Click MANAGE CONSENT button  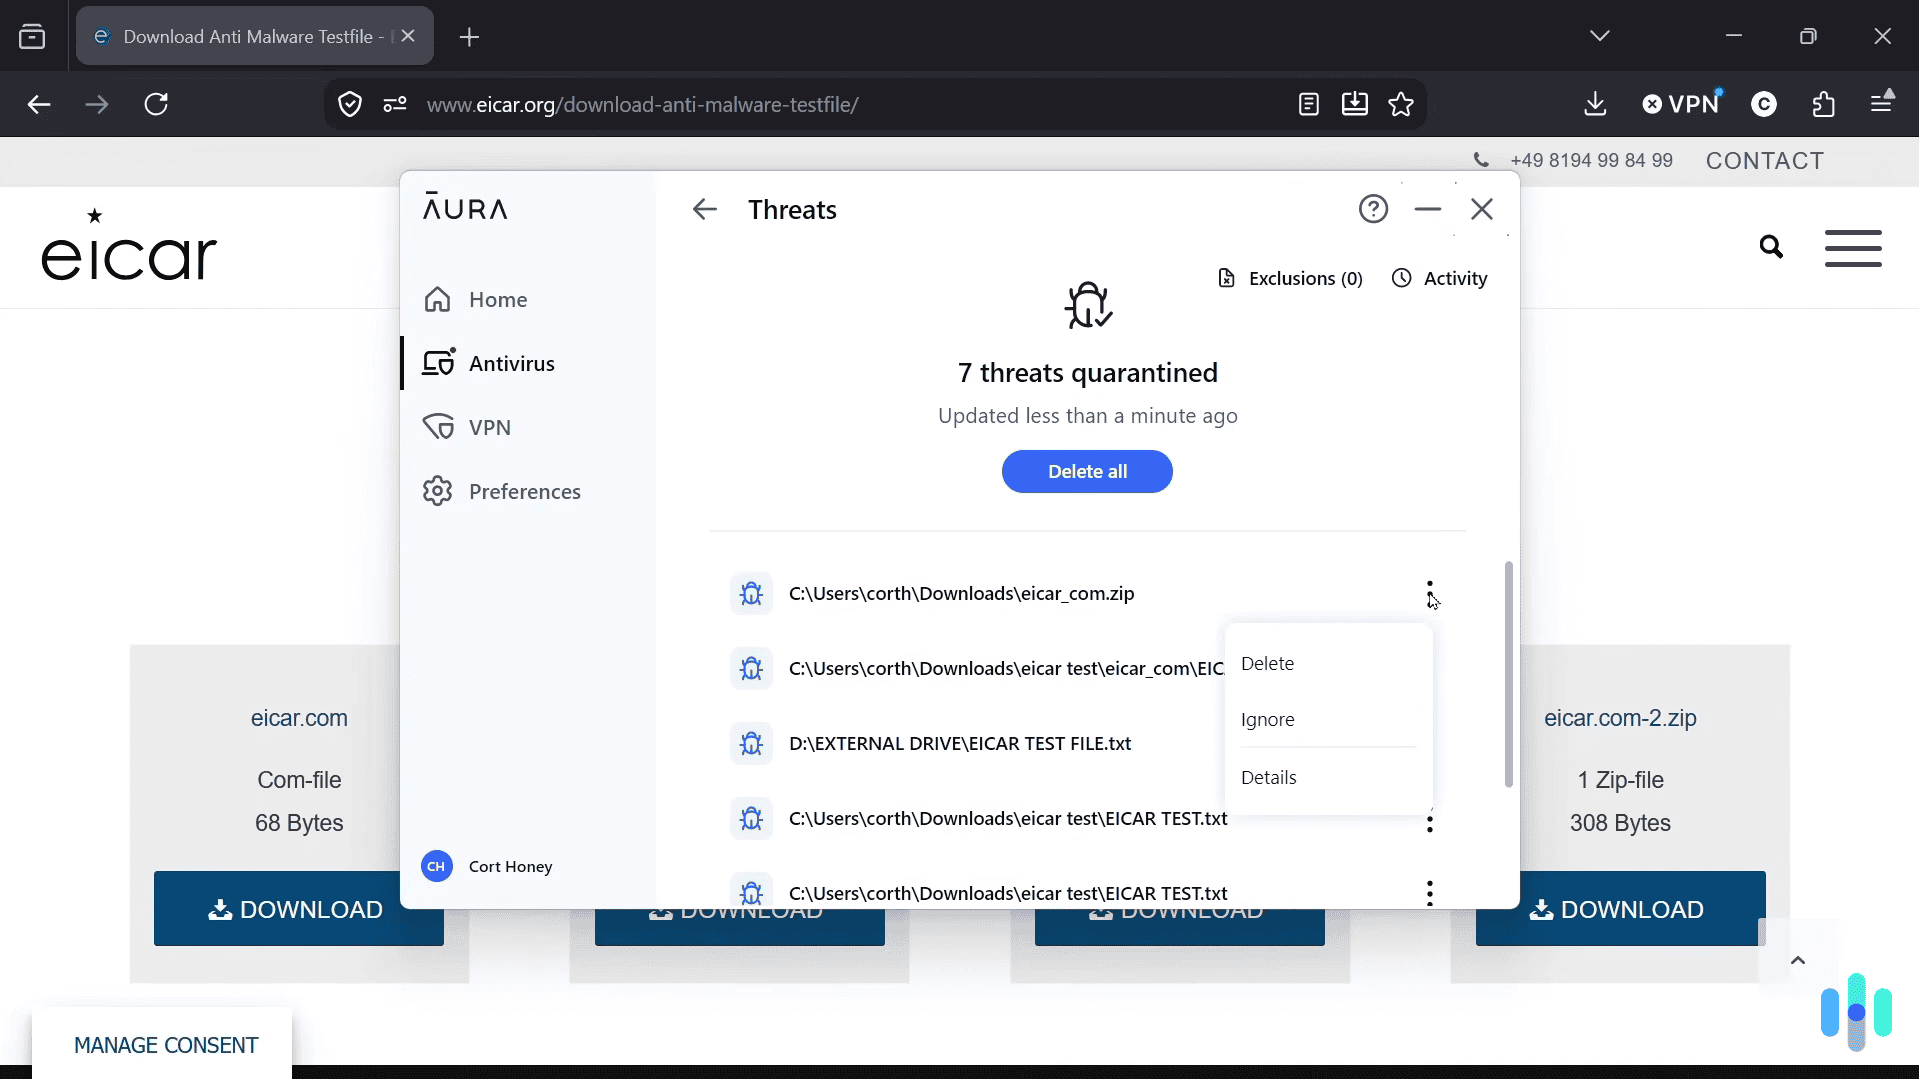coord(166,1045)
